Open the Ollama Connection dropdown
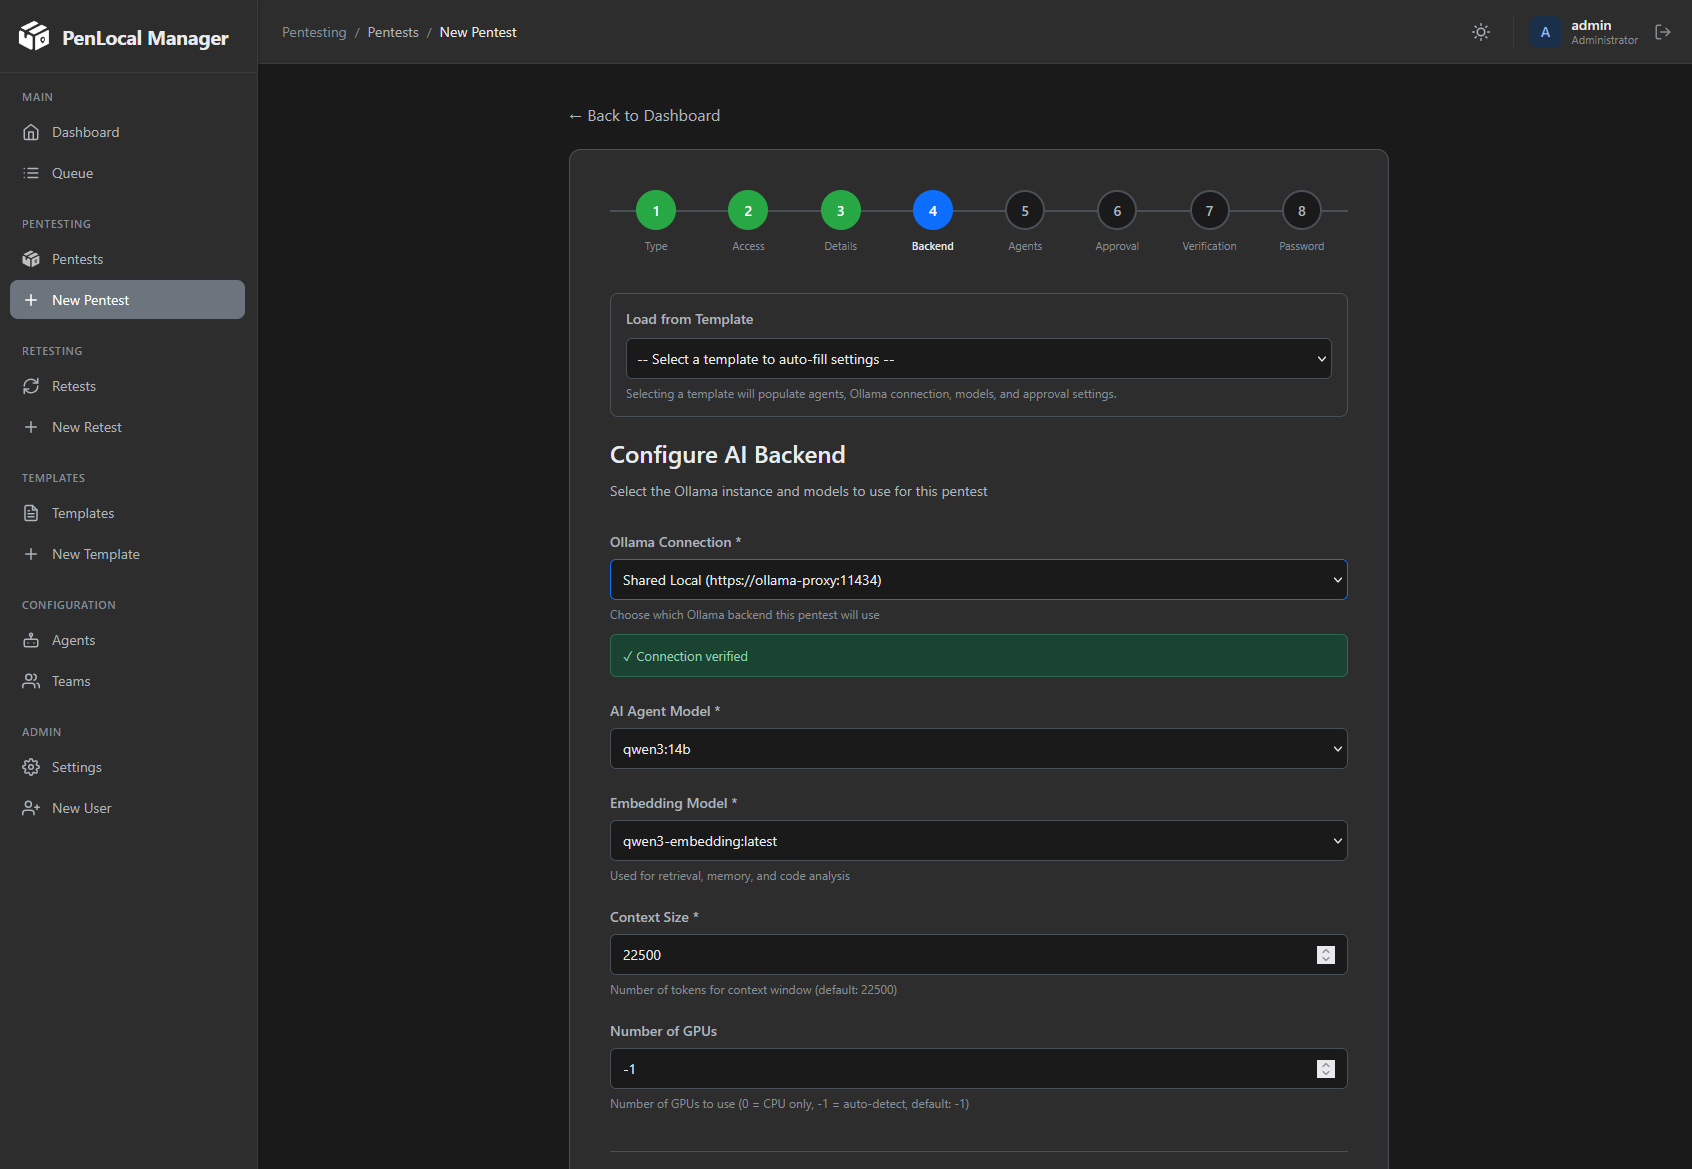Image resolution: width=1692 pixels, height=1169 pixels. point(978,580)
